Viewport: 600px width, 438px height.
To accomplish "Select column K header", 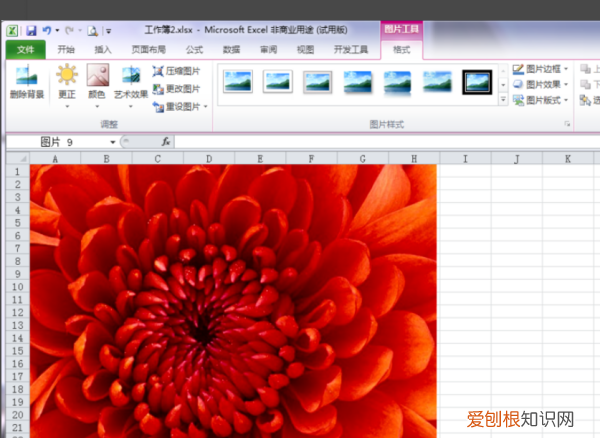I will point(568,158).
